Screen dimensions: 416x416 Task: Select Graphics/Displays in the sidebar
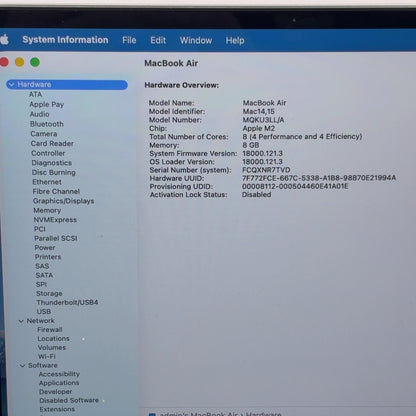[63, 201]
